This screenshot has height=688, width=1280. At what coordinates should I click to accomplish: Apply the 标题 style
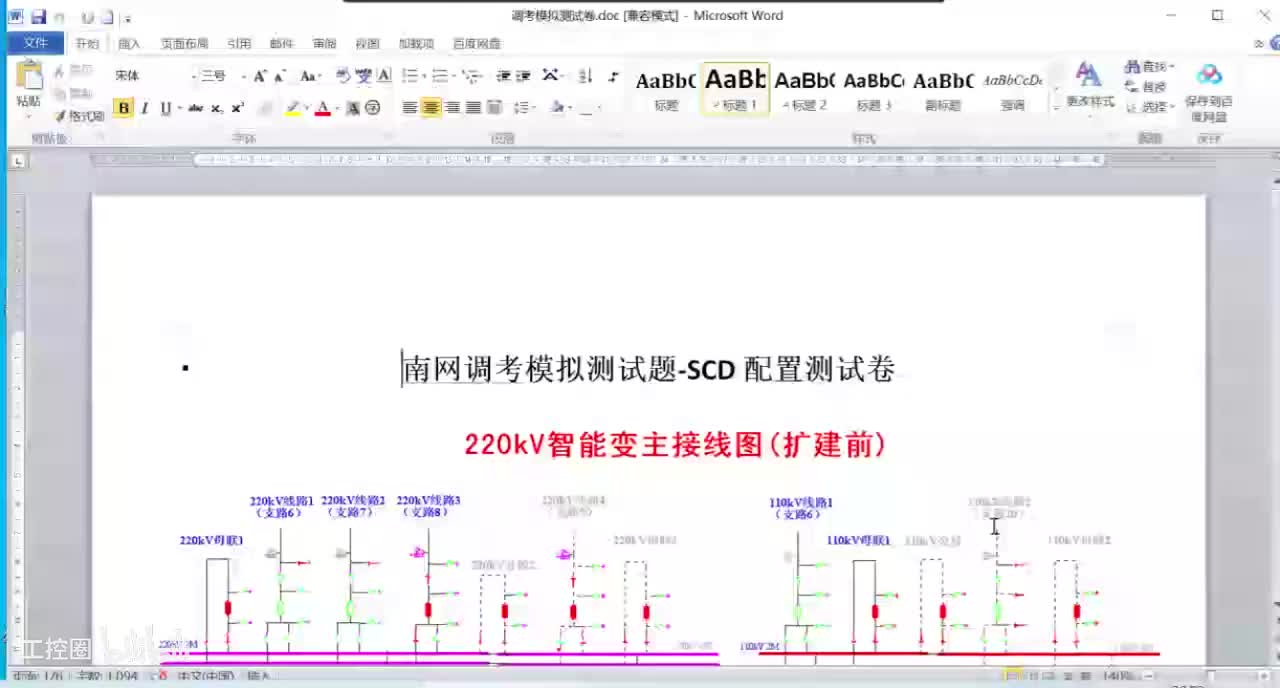[x=666, y=90]
